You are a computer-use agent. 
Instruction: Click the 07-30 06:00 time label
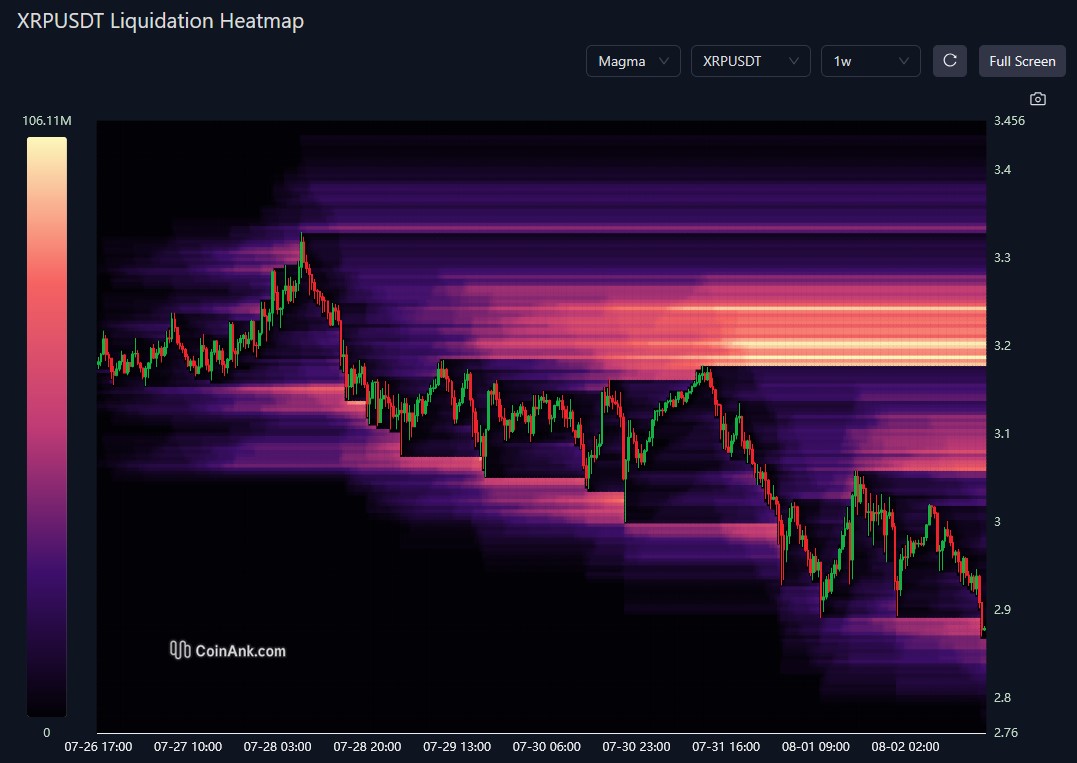547,747
